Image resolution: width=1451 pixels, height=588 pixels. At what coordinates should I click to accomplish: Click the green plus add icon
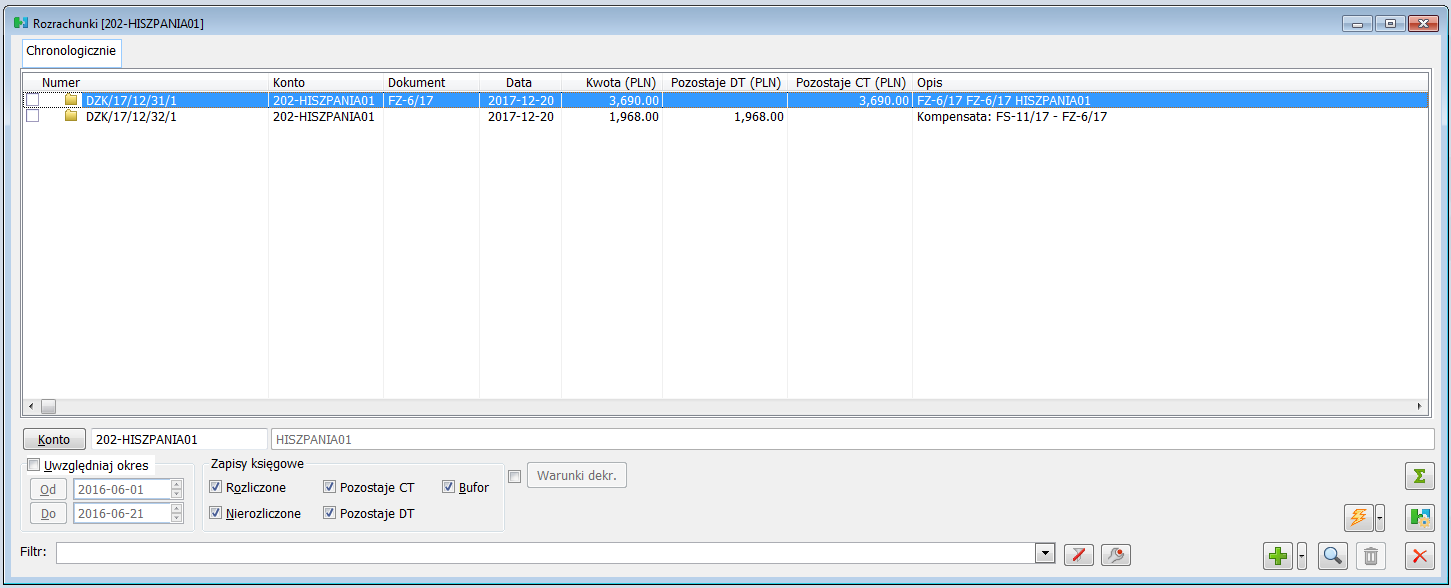pyautogui.click(x=1278, y=556)
